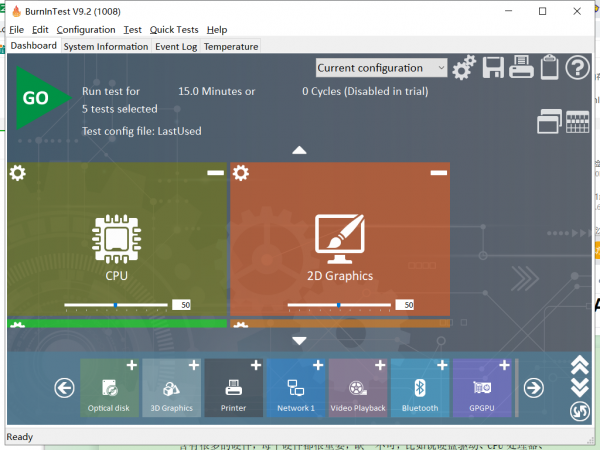Click the tile test windows grid icon
The width and height of the screenshot is (600, 450).
(x=577, y=122)
